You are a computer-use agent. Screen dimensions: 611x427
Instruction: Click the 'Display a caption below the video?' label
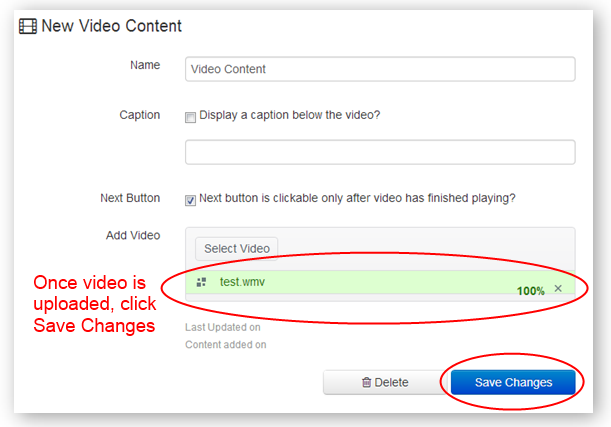point(289,115)
